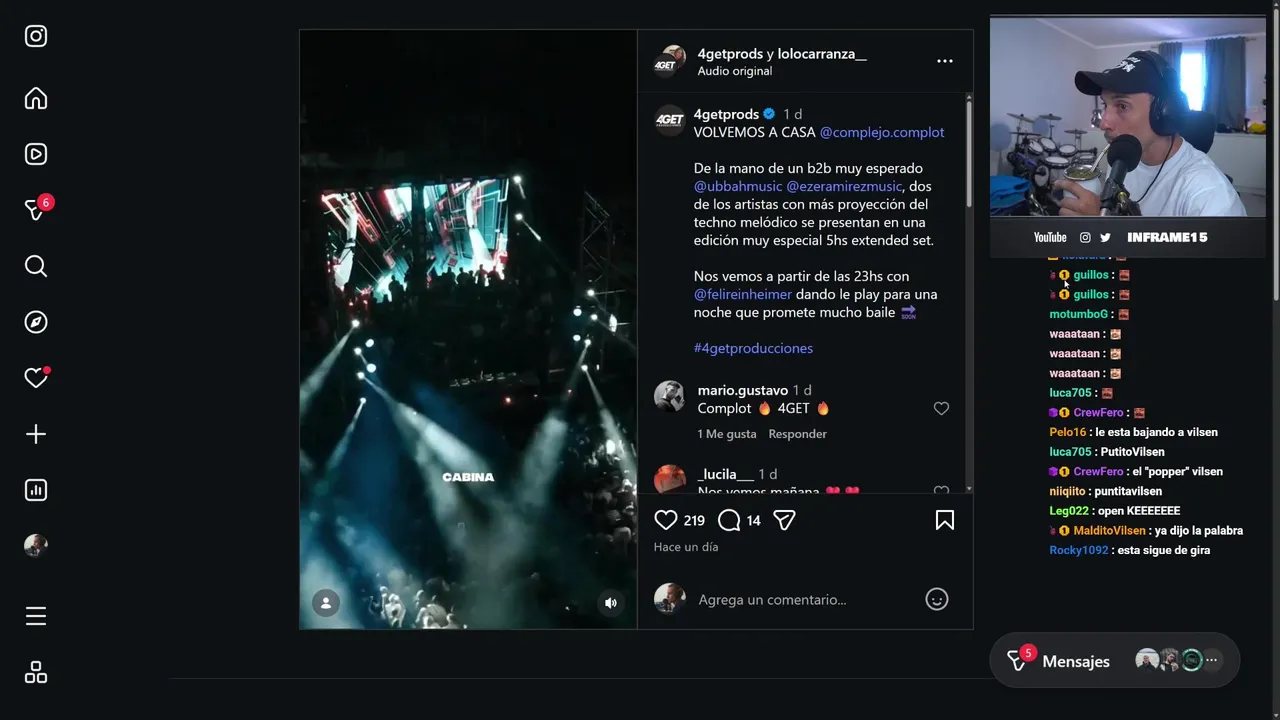Open the Create new post plus icon

click(x=36, y=434)
